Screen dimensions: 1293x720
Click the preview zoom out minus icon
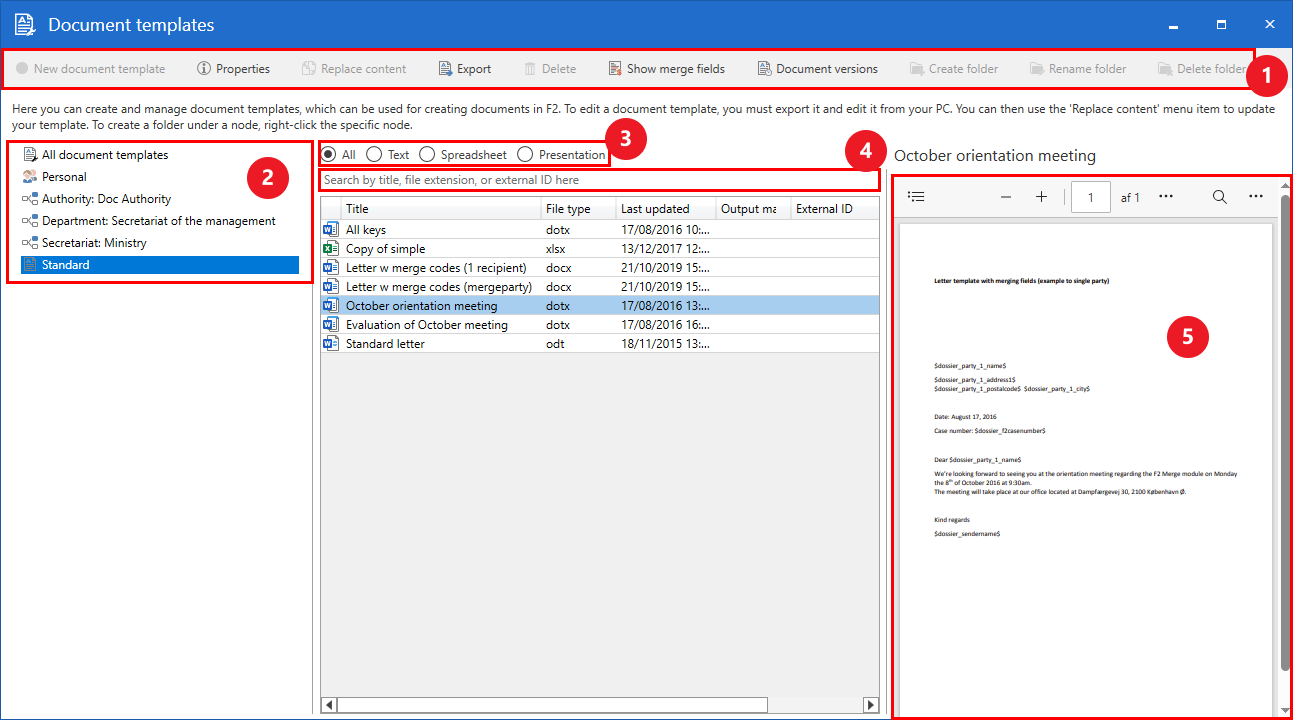point(1006,197)
